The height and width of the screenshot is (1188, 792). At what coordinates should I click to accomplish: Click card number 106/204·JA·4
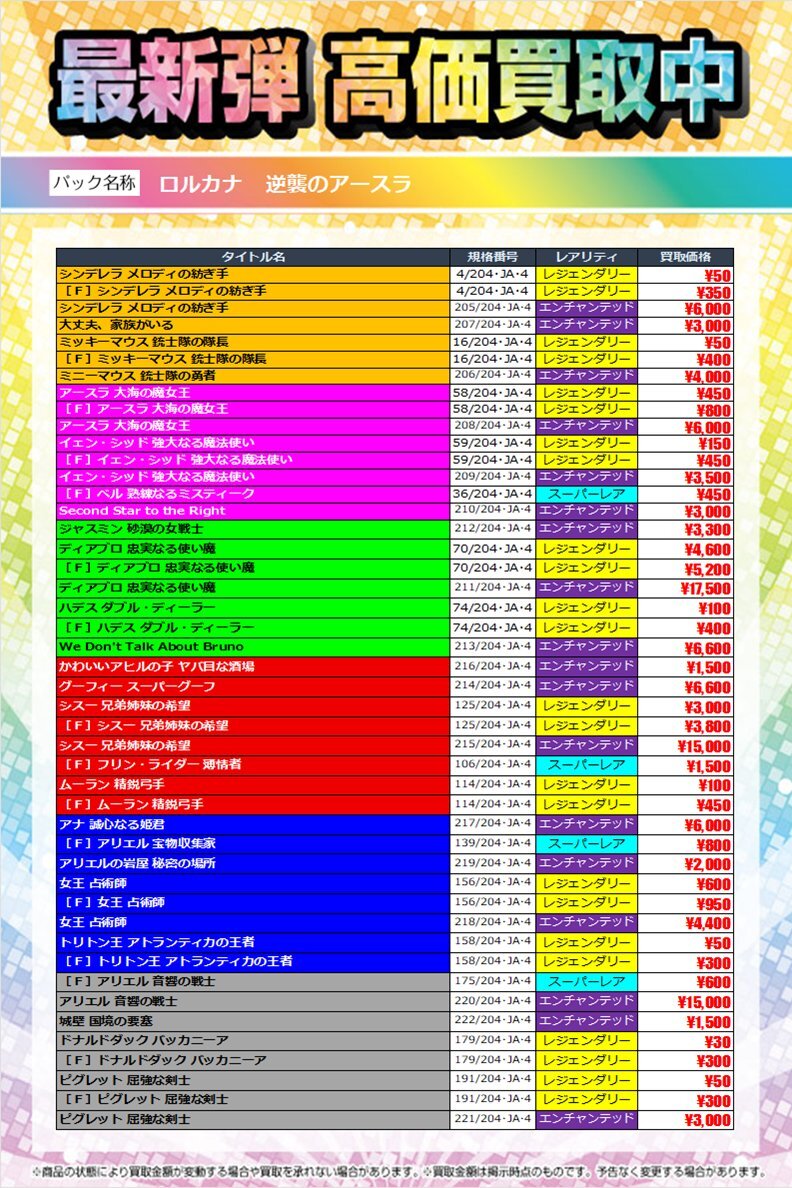pos(493,764)
